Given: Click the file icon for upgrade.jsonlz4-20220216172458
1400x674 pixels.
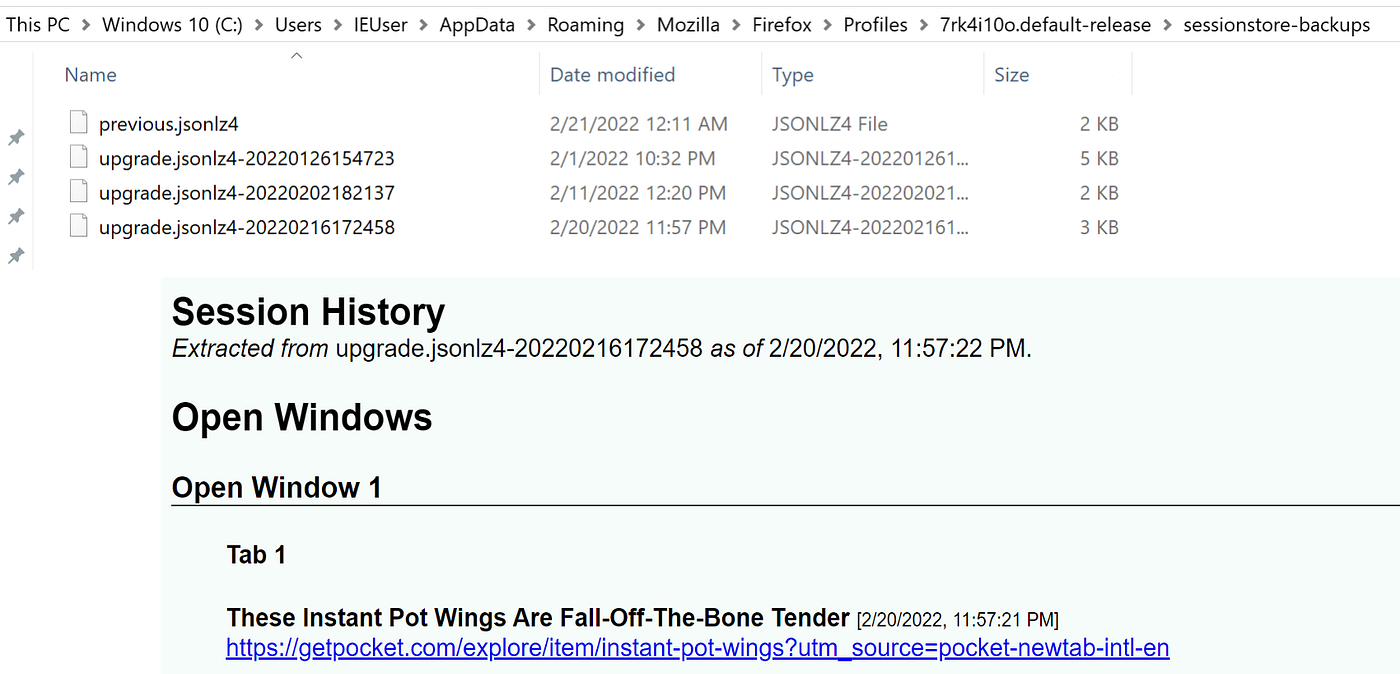Looking at the screenshot, I should pos(78,226).
